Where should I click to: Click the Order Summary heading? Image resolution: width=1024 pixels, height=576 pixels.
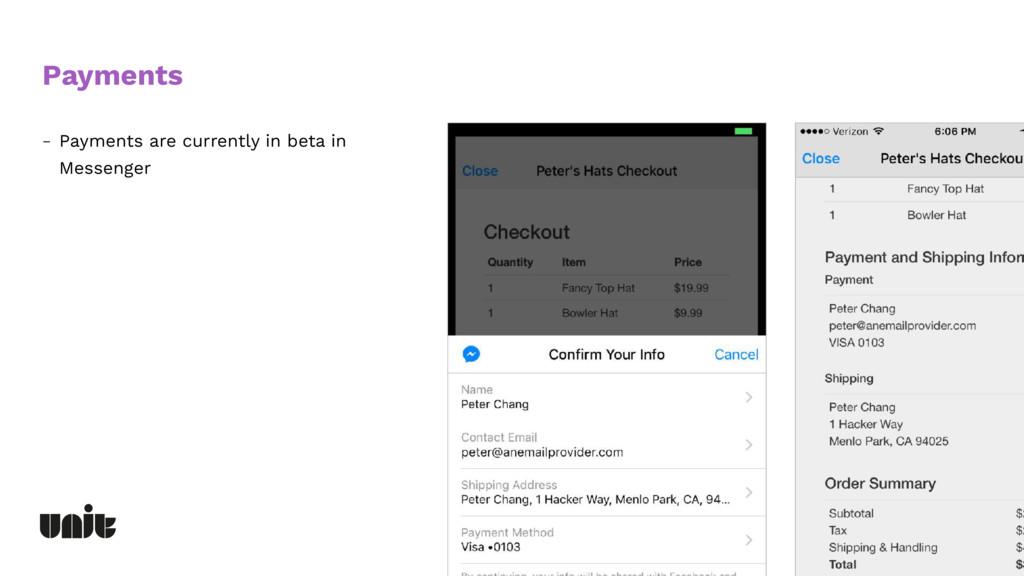880,483
